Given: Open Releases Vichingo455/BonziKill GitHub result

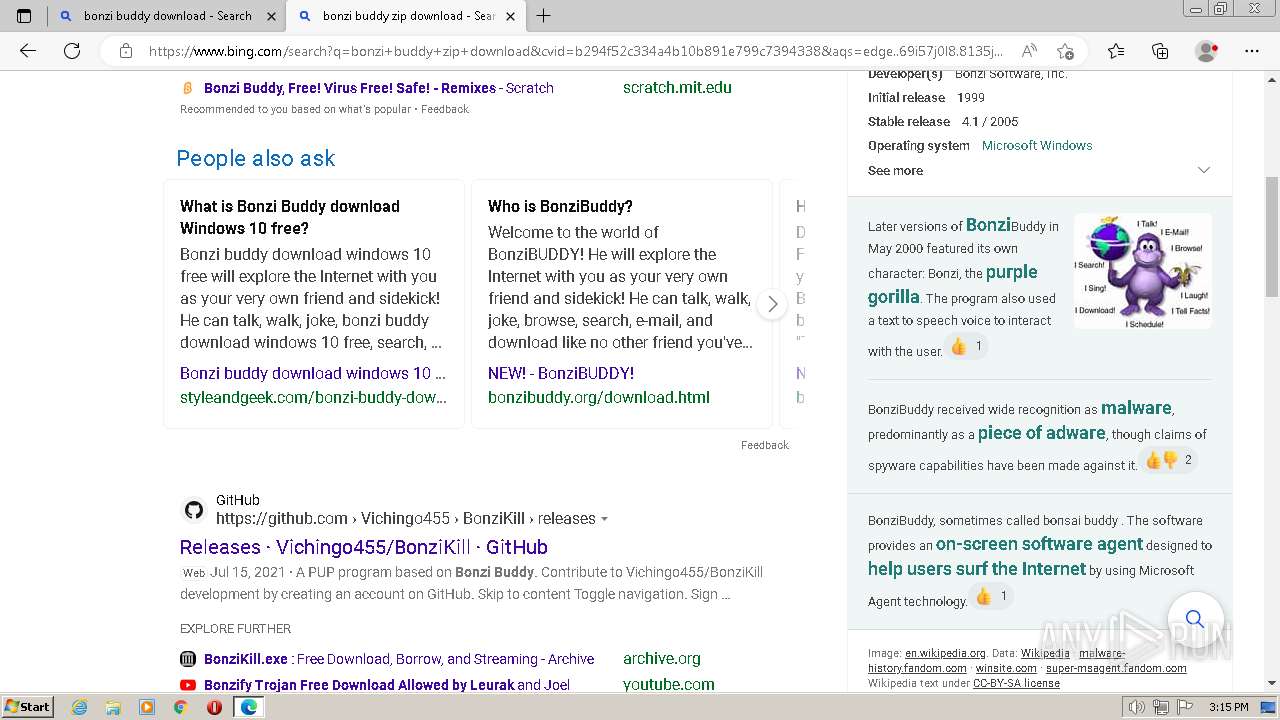Looking at the screenshot, I should click(364, 547).
